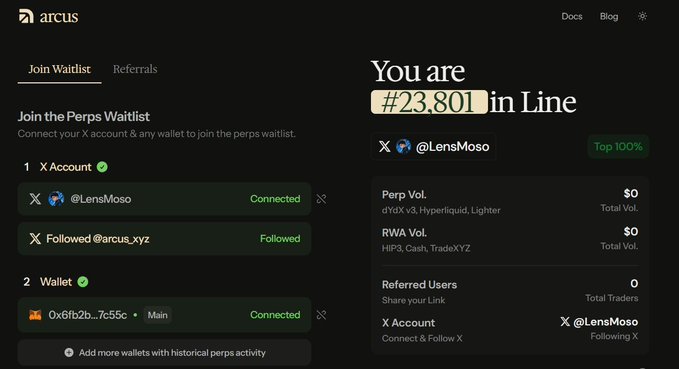Click dYdX v3, Hyperliquid, Lighter text
The width and height of the screenshot is (679, 369).
tap(441, 210)
